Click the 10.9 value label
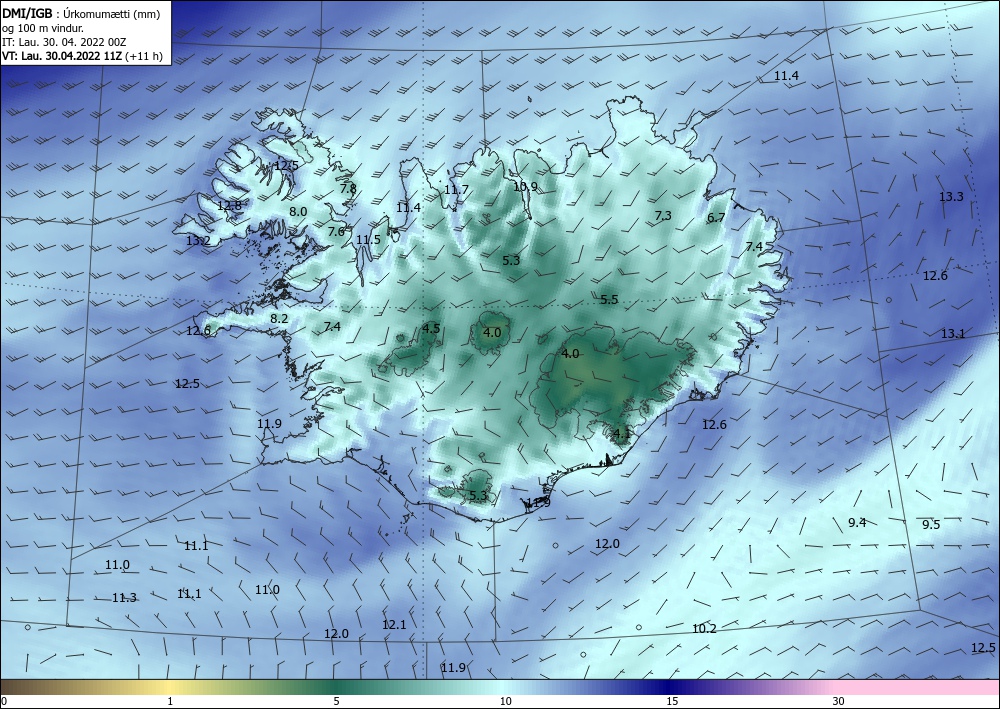The image size is (1000, 709). point(525,187)
